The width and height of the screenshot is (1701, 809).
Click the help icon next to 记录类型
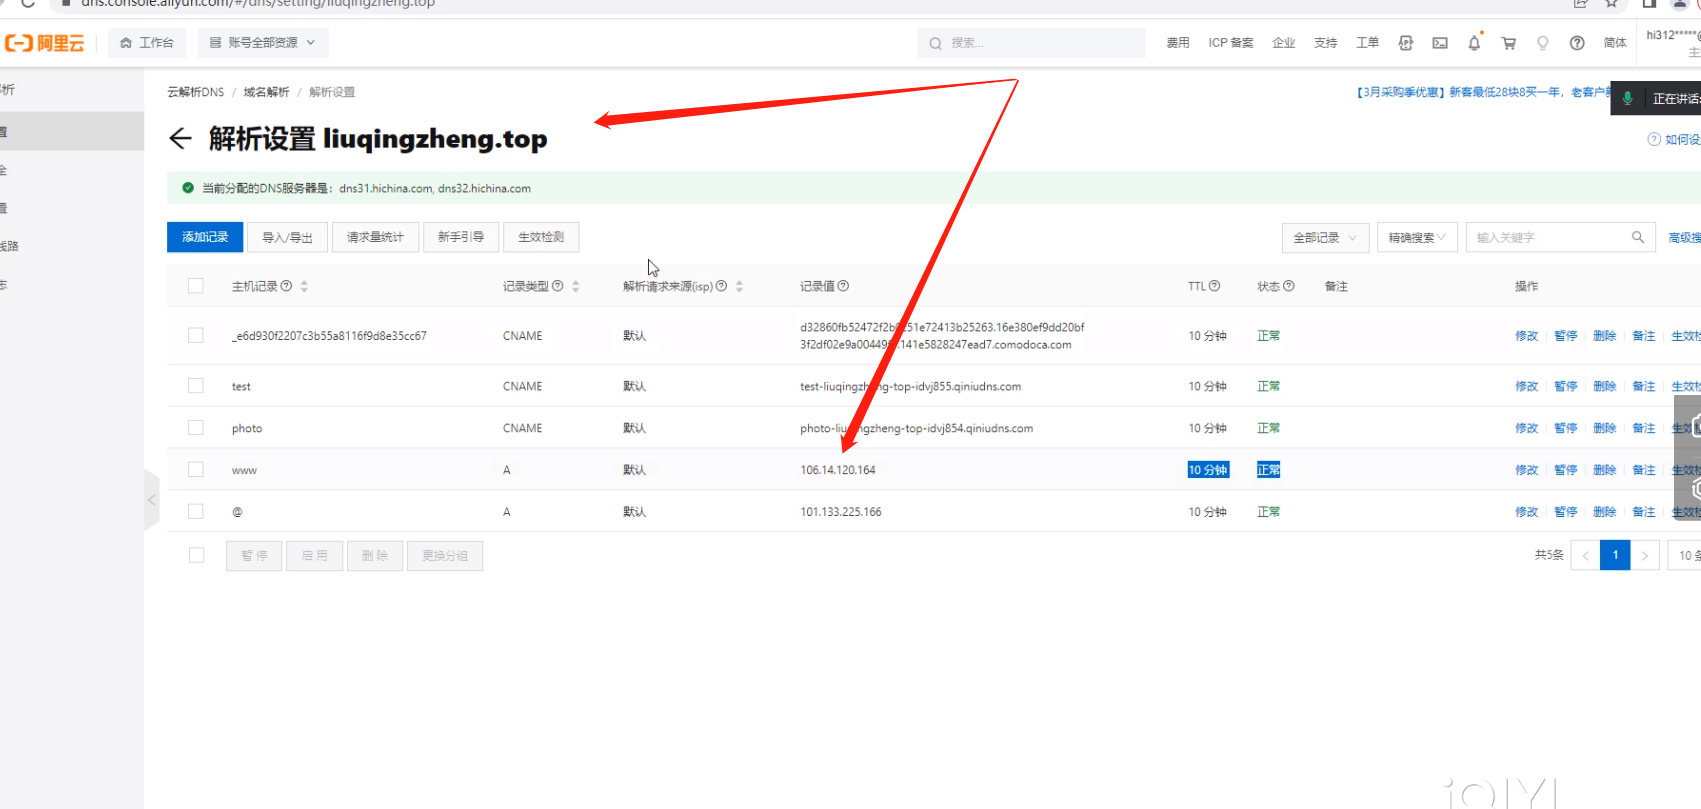click(558, 286)
